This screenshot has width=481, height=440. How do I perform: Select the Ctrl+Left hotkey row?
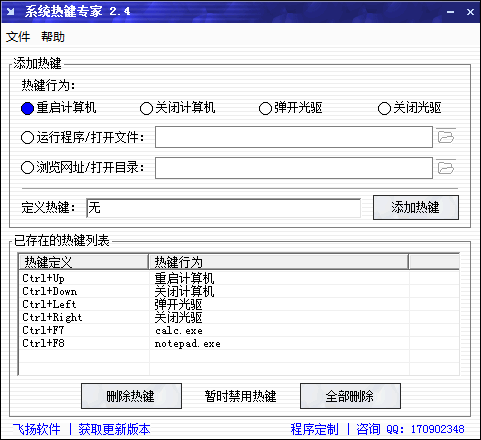click(x=239, y=304)
